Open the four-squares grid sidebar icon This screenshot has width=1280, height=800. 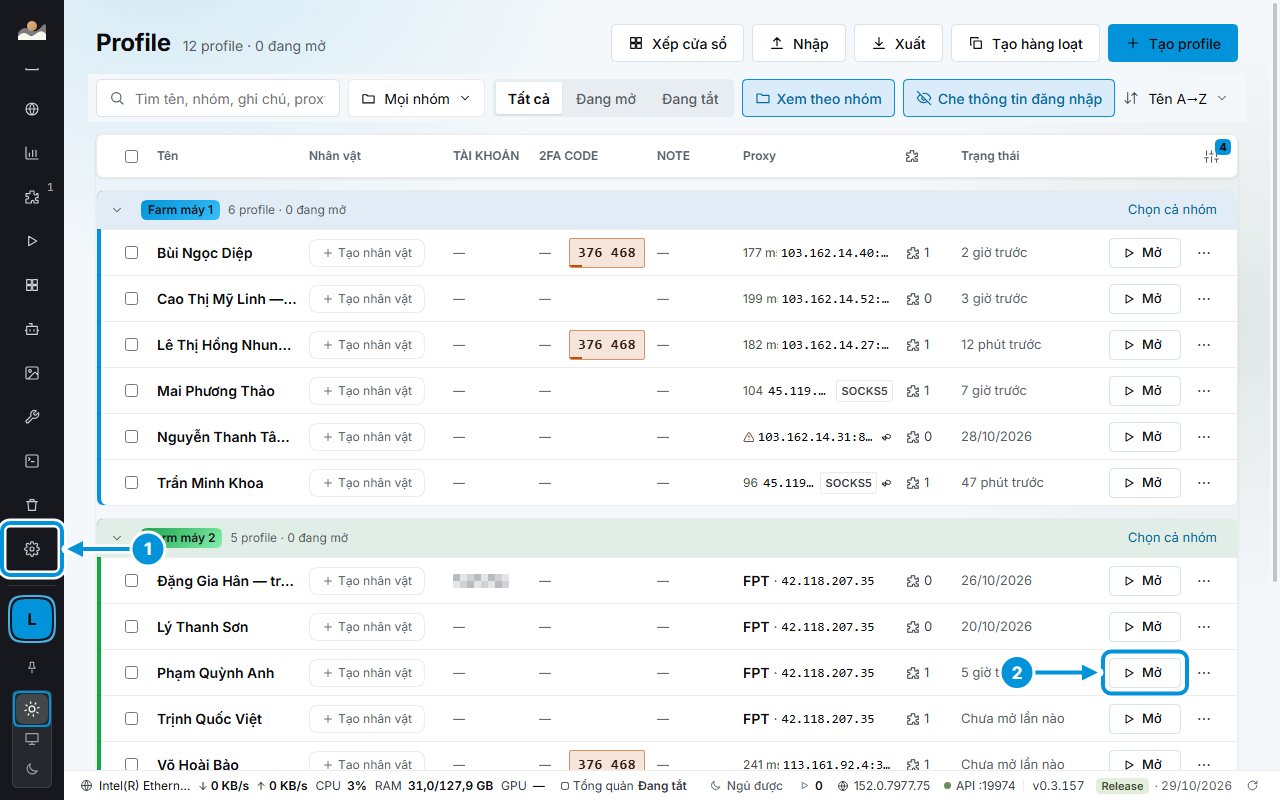tap(32, 285)
